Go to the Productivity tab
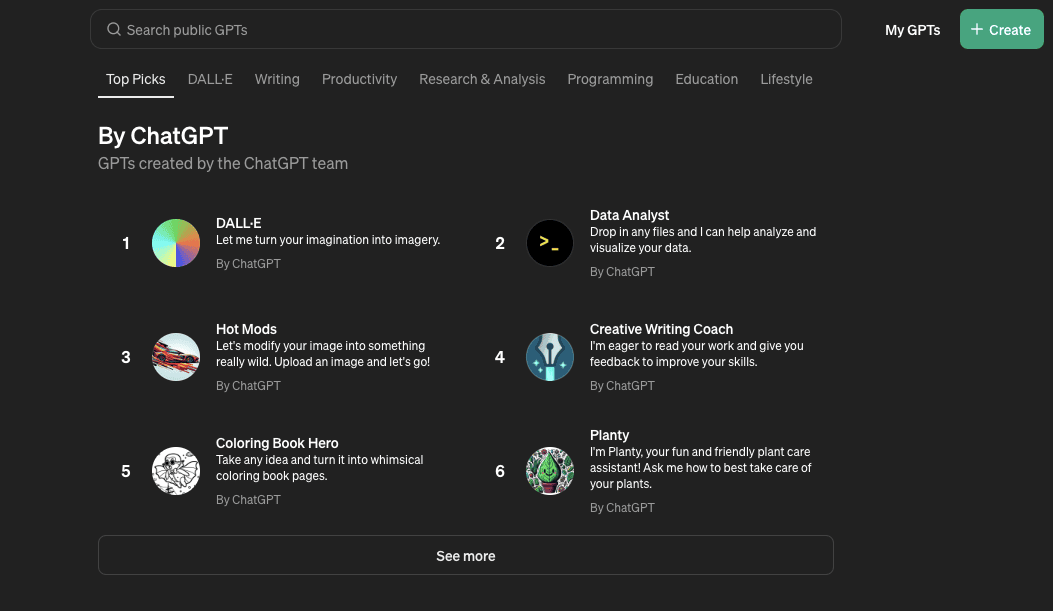 359,79
